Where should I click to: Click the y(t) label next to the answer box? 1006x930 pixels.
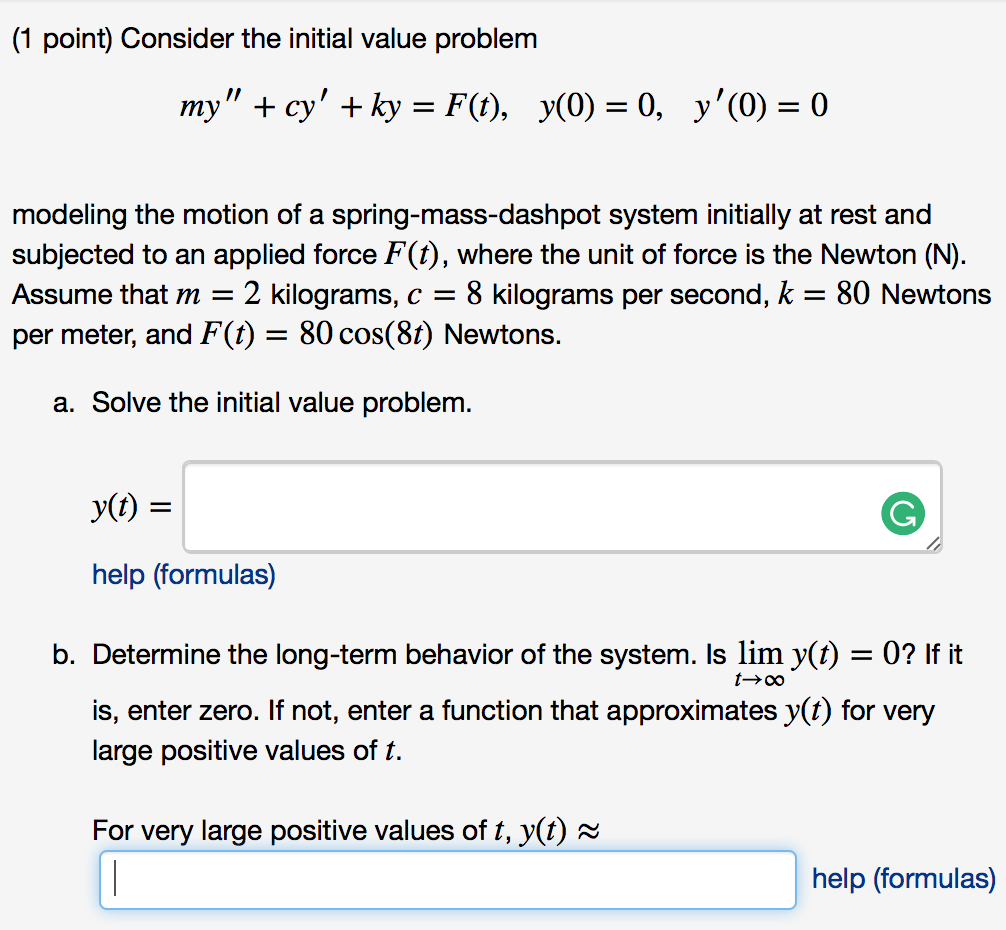point(128,506)
